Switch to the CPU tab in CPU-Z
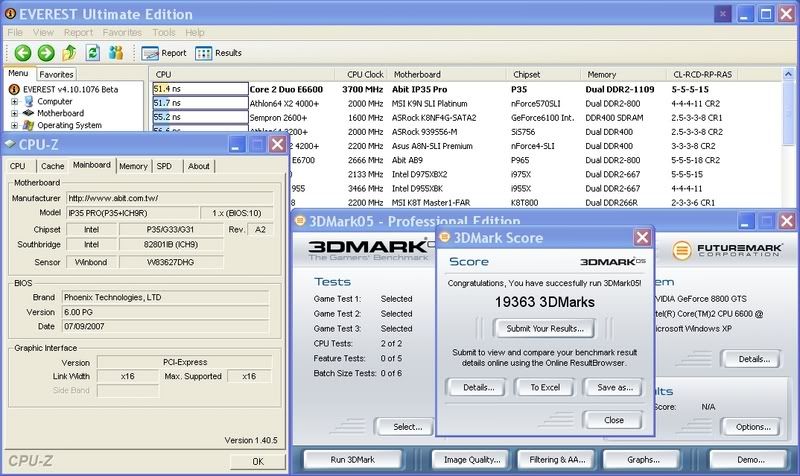 17,166
